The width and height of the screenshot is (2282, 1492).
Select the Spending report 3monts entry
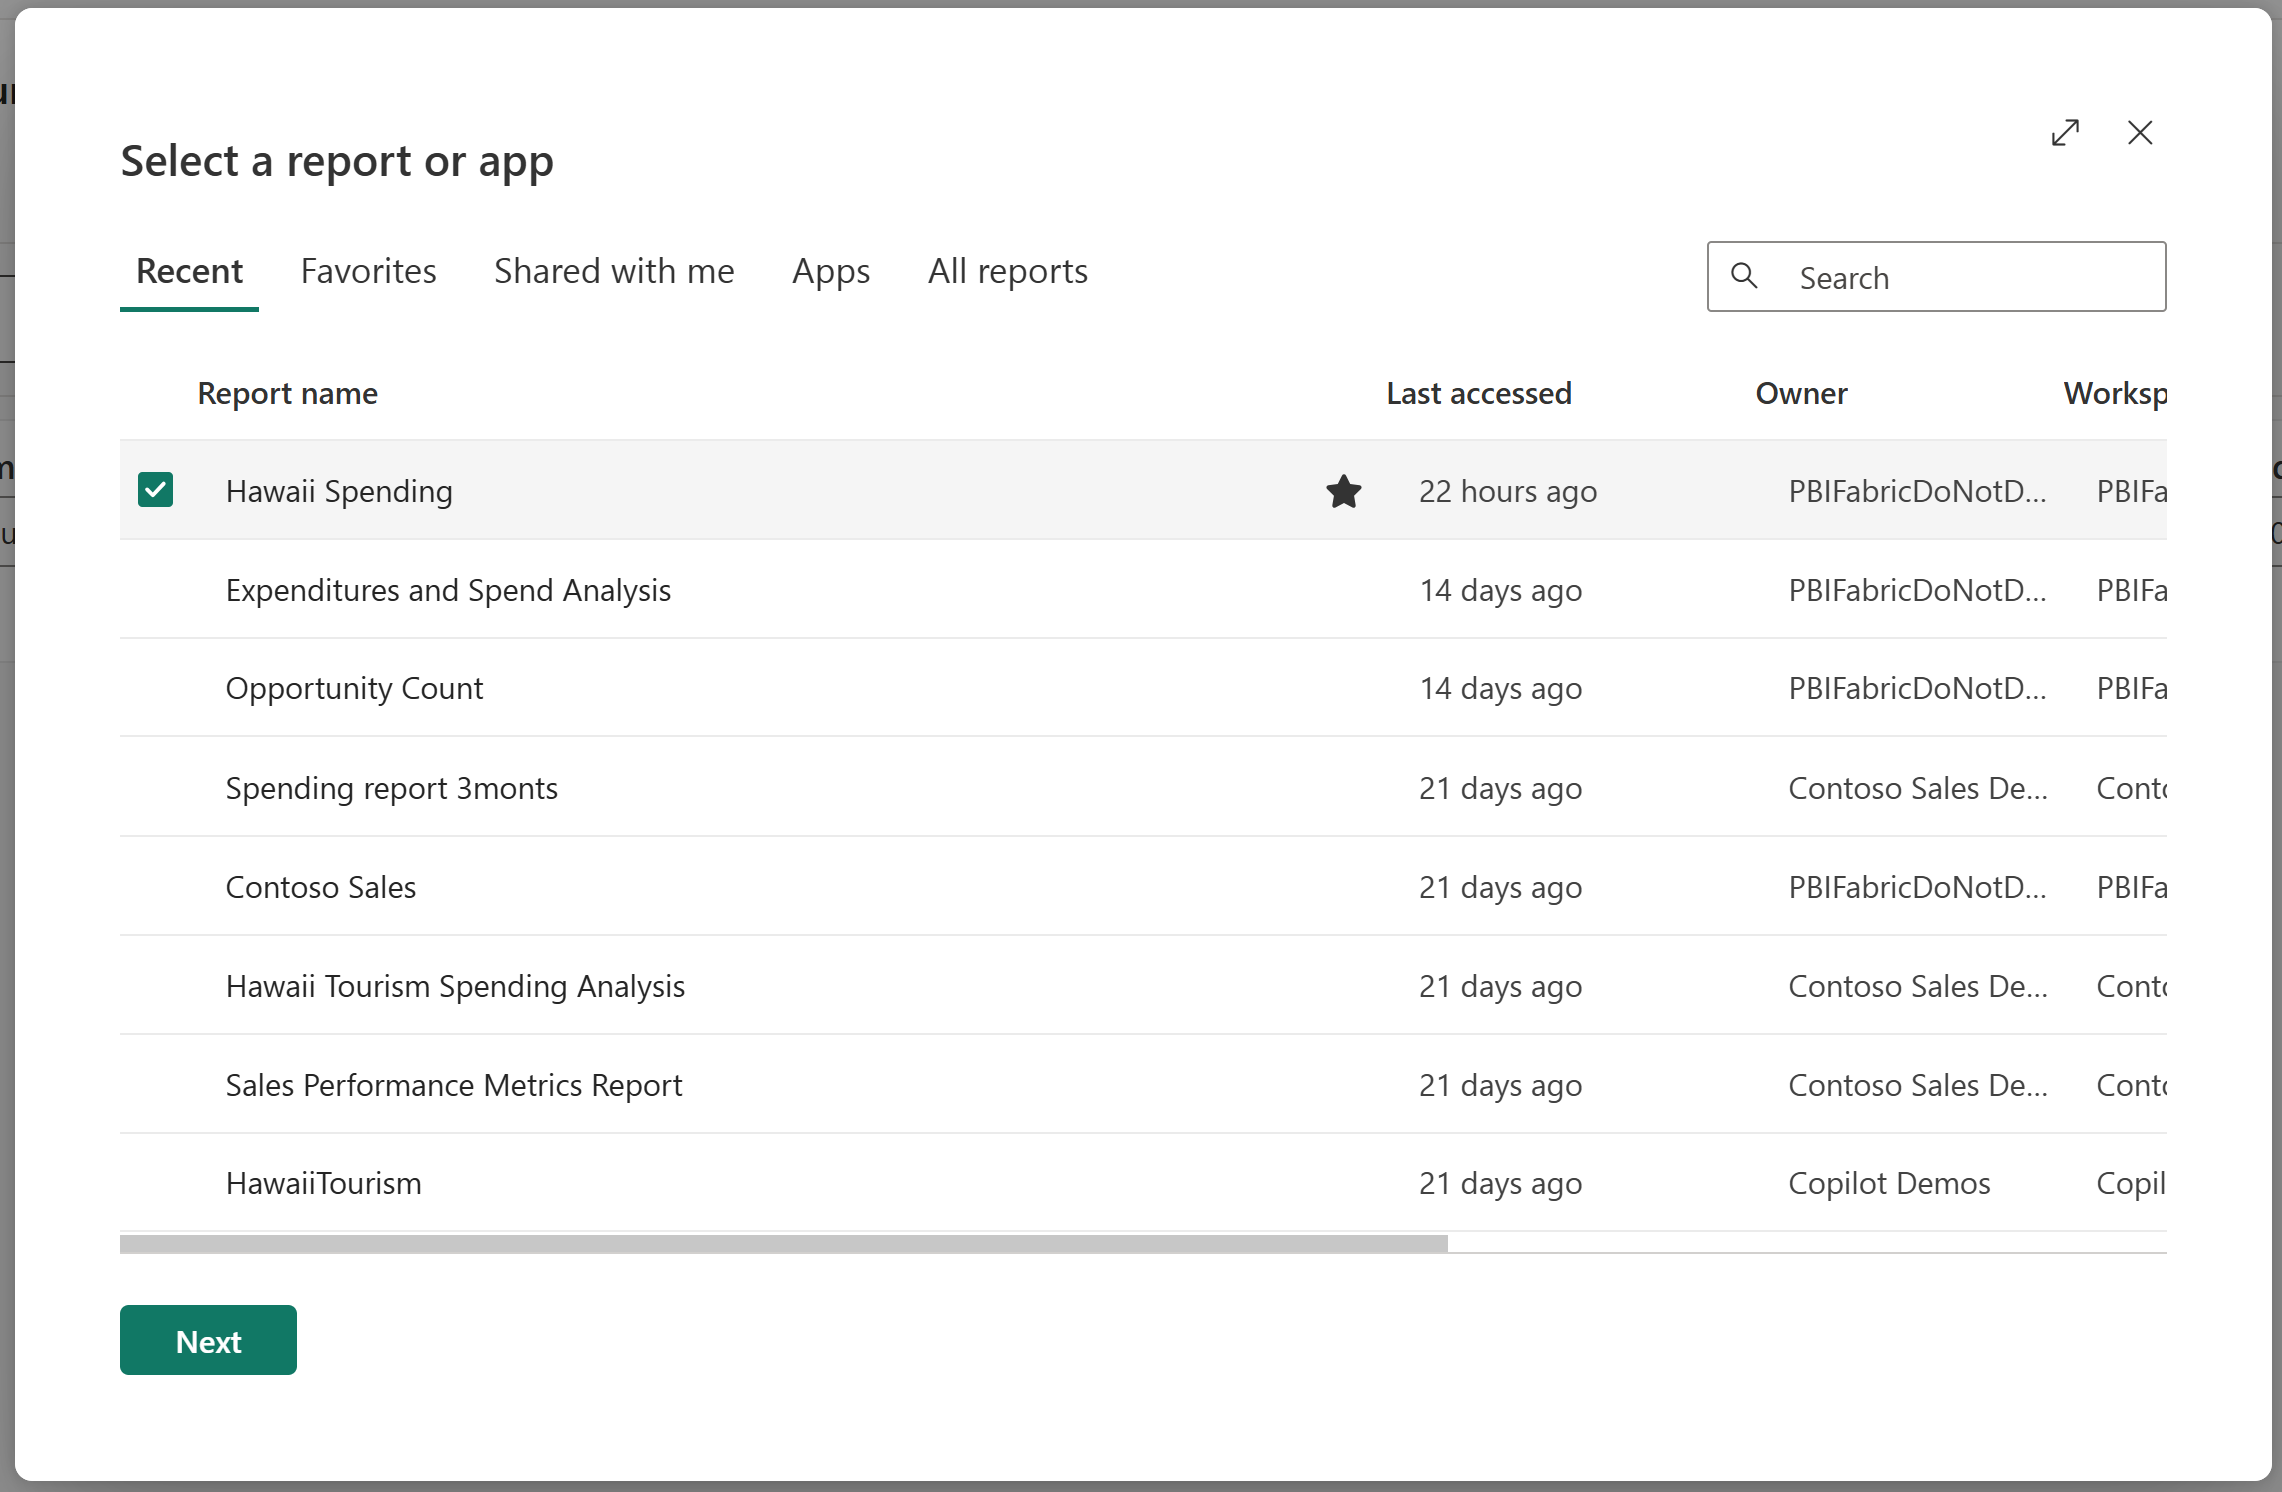[393, 786]
